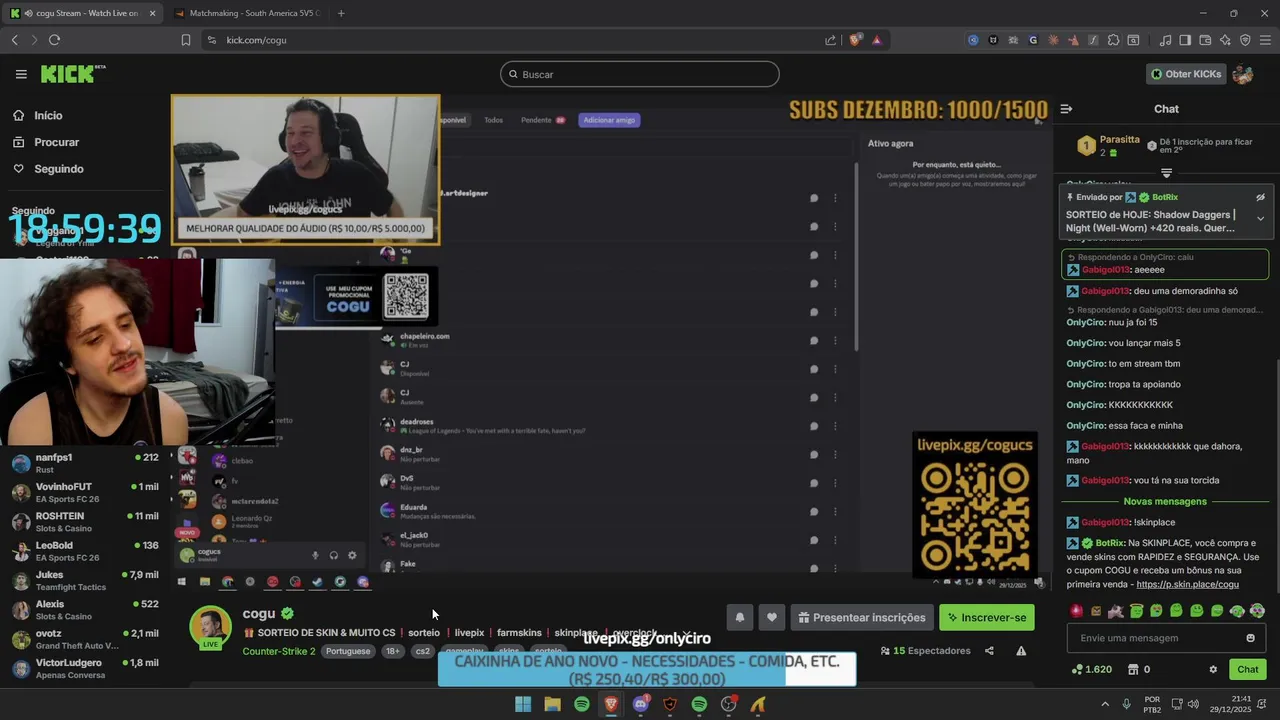Open VictorLudgero channel in sidebar

[x=85, y=668]
